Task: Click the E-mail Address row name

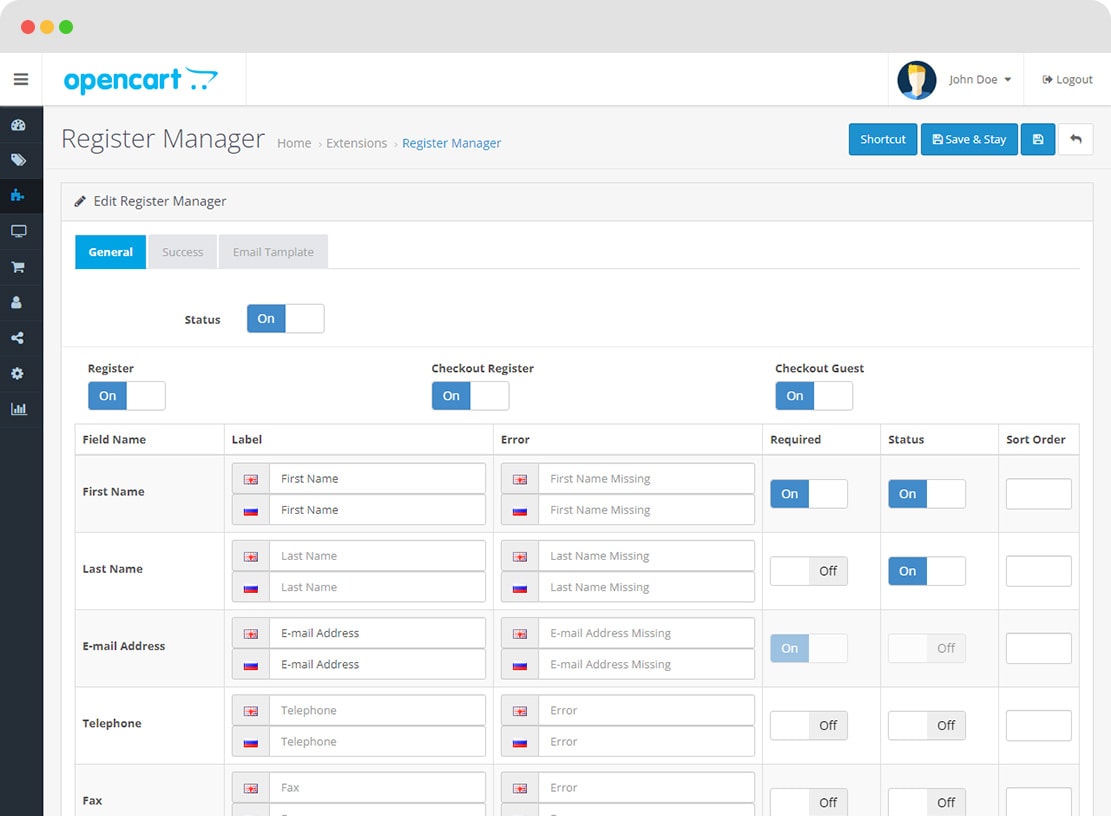Action: tap(124, 646)
